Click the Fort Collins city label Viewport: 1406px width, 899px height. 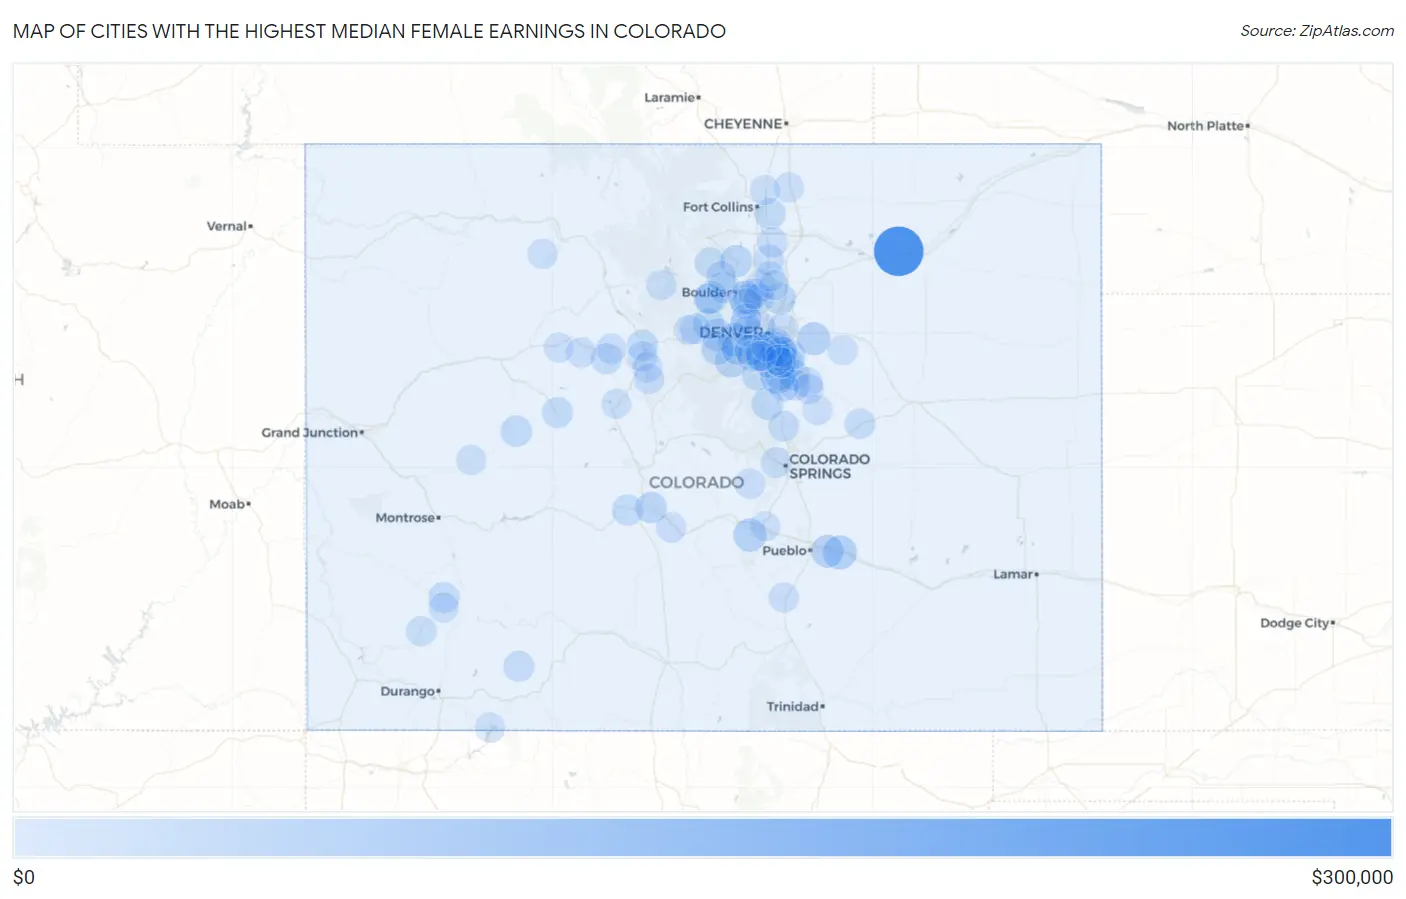pos(718,207)
